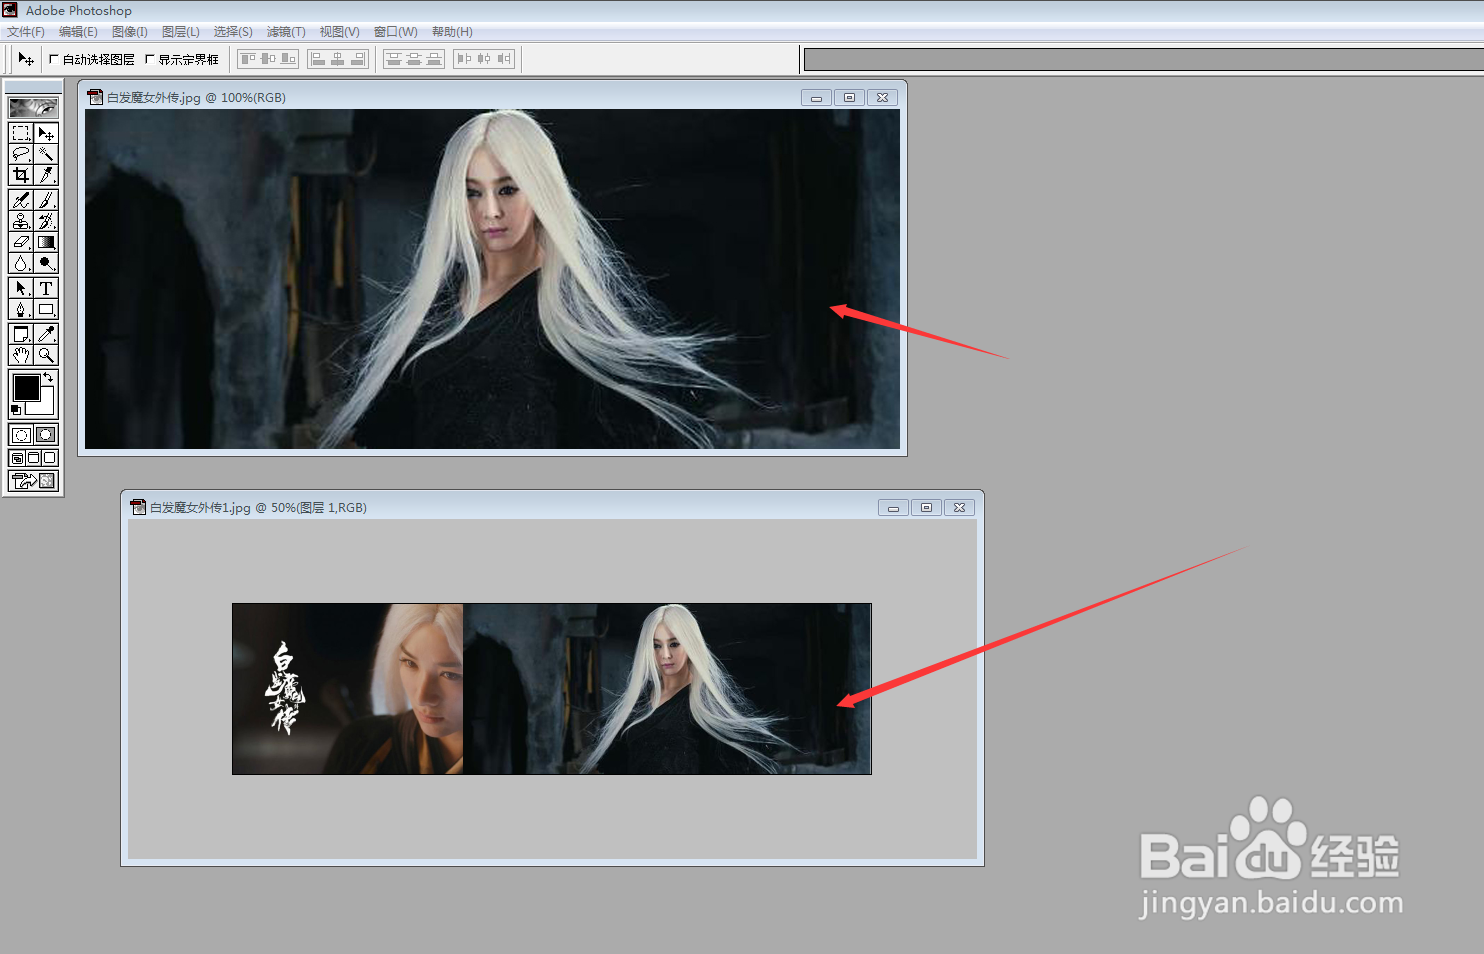This screenshot has height=954, width=1484.
Task: Select the Blur tool
Action: (x=21, y=263)
